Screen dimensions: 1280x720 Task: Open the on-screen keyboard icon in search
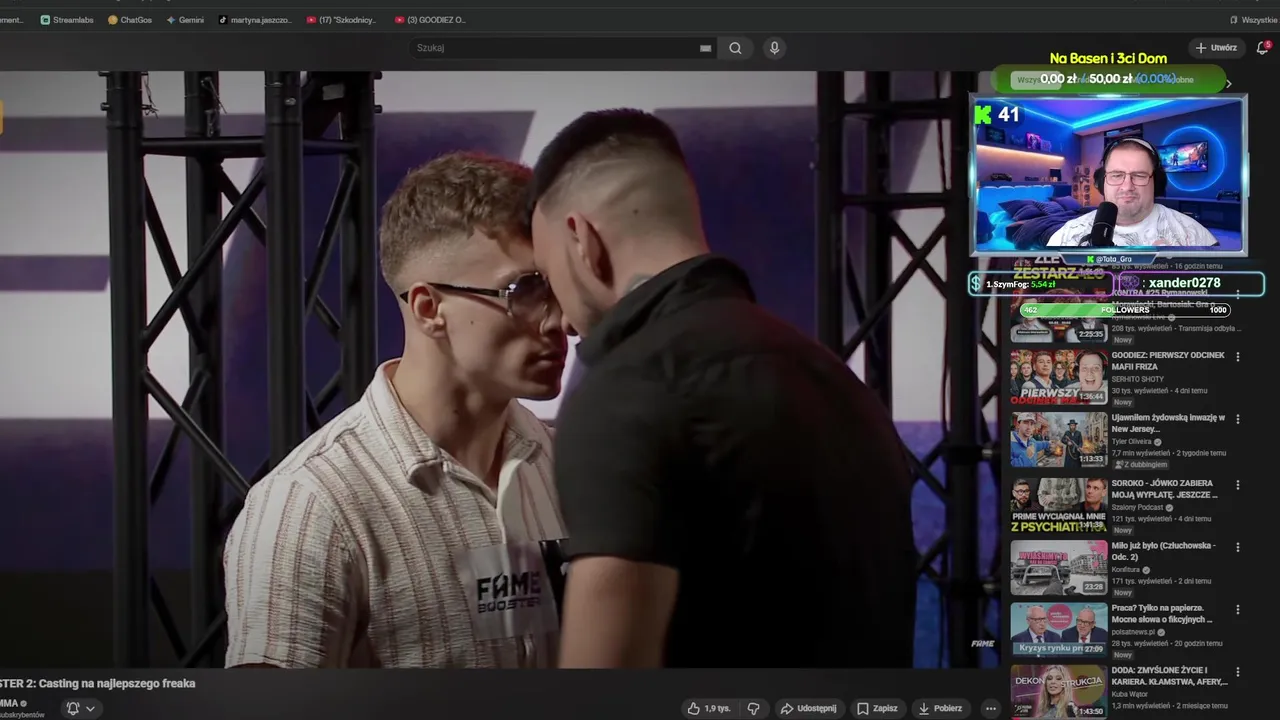(x=705, y=48)
